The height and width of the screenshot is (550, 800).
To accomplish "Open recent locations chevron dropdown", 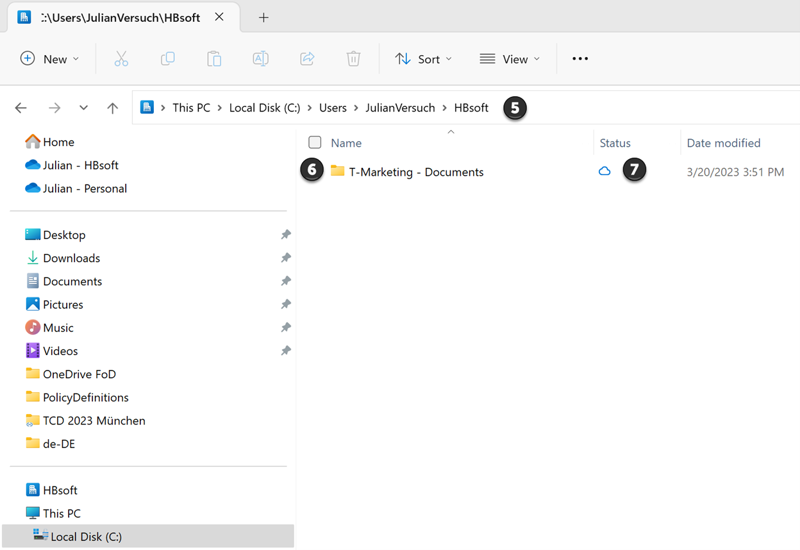I will click(x=83, y=108).
